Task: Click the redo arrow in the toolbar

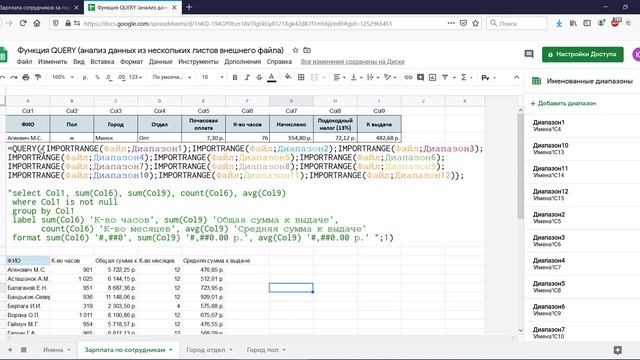Action: coord(14,77)
